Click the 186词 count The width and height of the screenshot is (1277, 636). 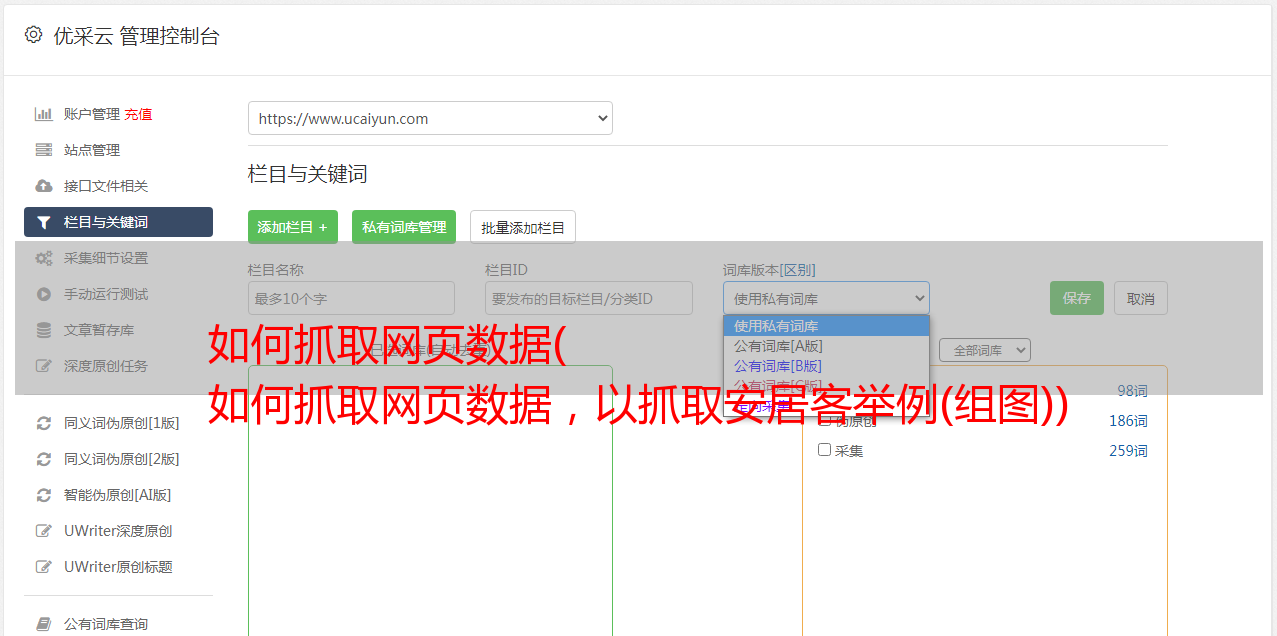point(1128,421)
